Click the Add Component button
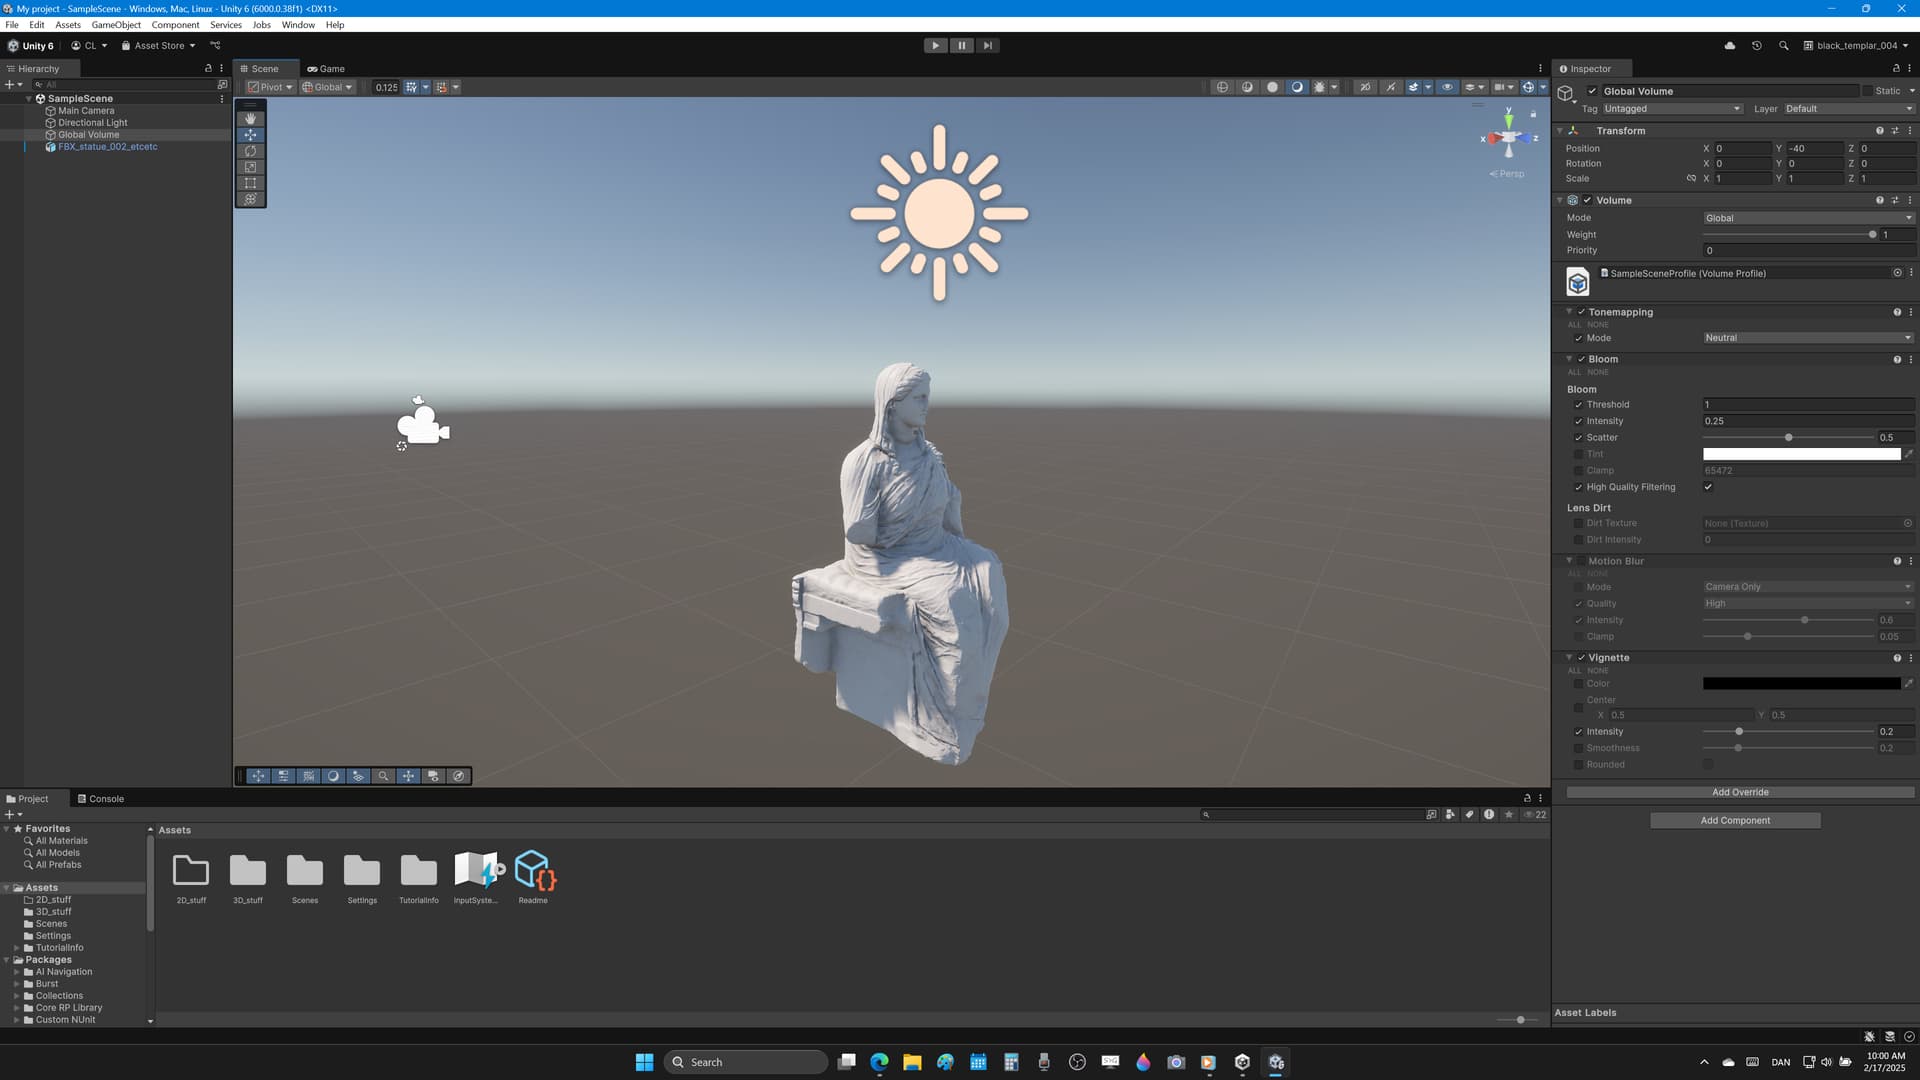The image size is (1920, 1080). coord(1734,820)
